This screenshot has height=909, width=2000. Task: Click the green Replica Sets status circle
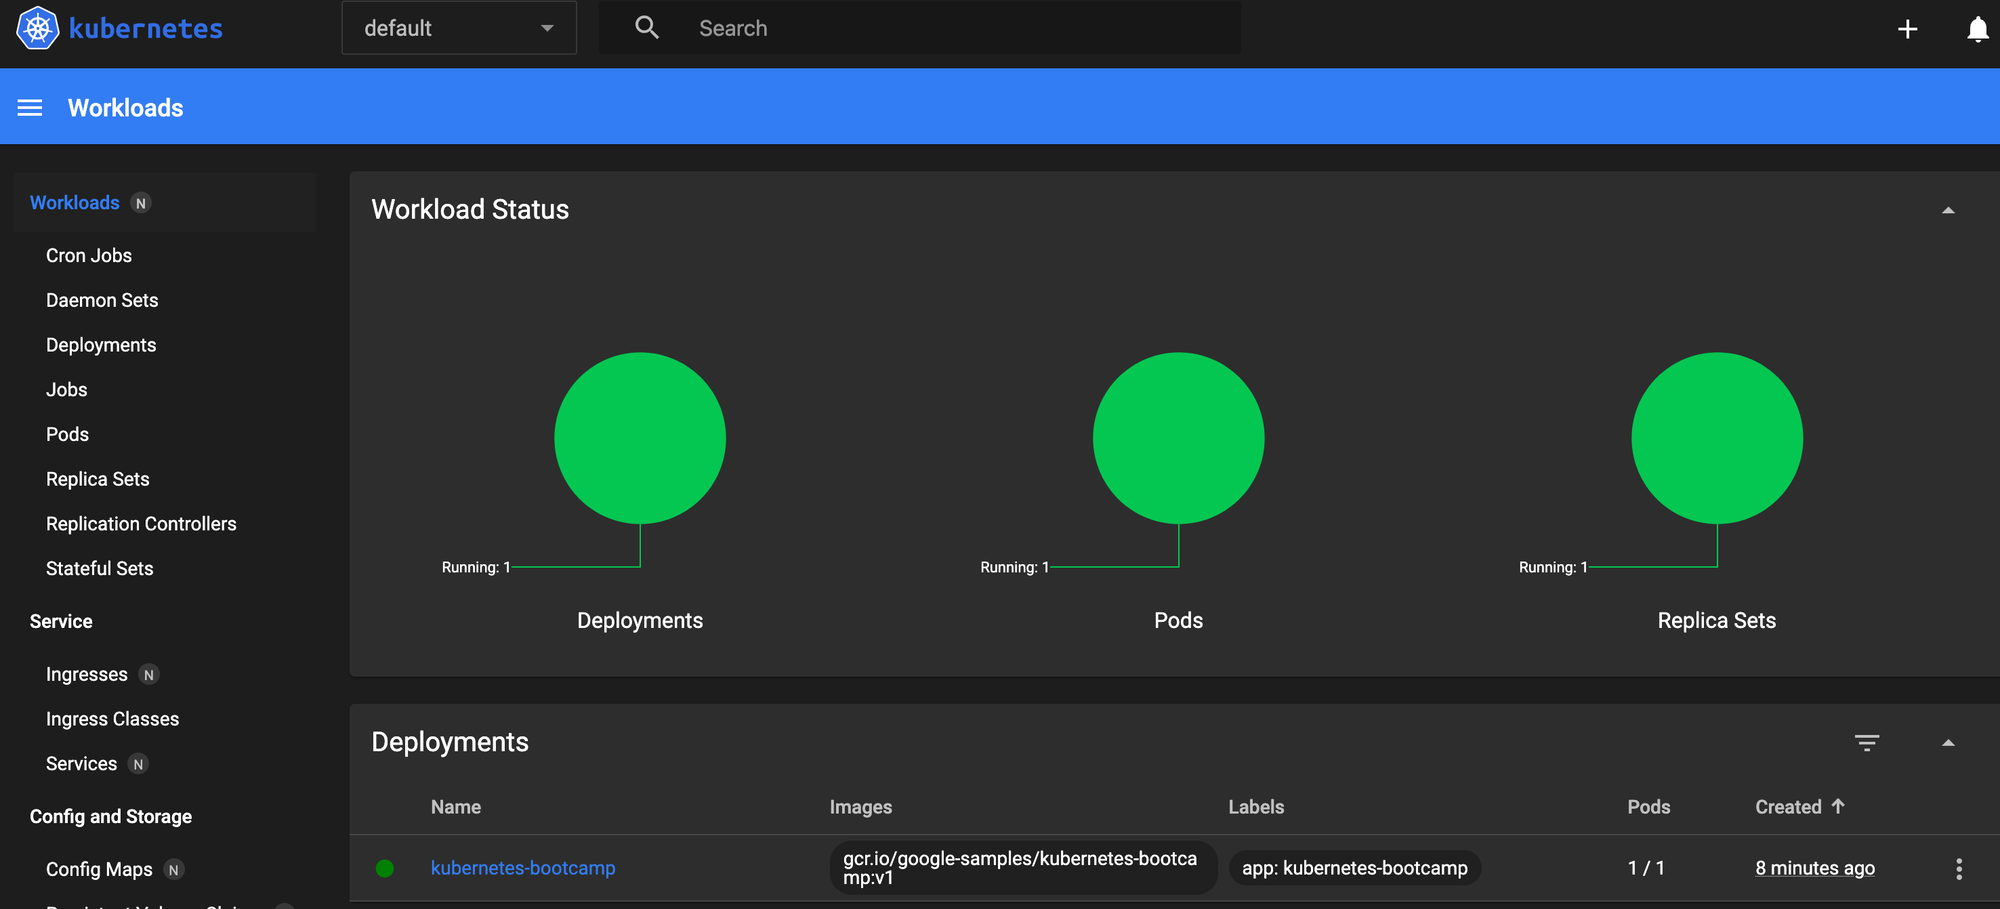pyautogui.click(x=1717, y=438)
